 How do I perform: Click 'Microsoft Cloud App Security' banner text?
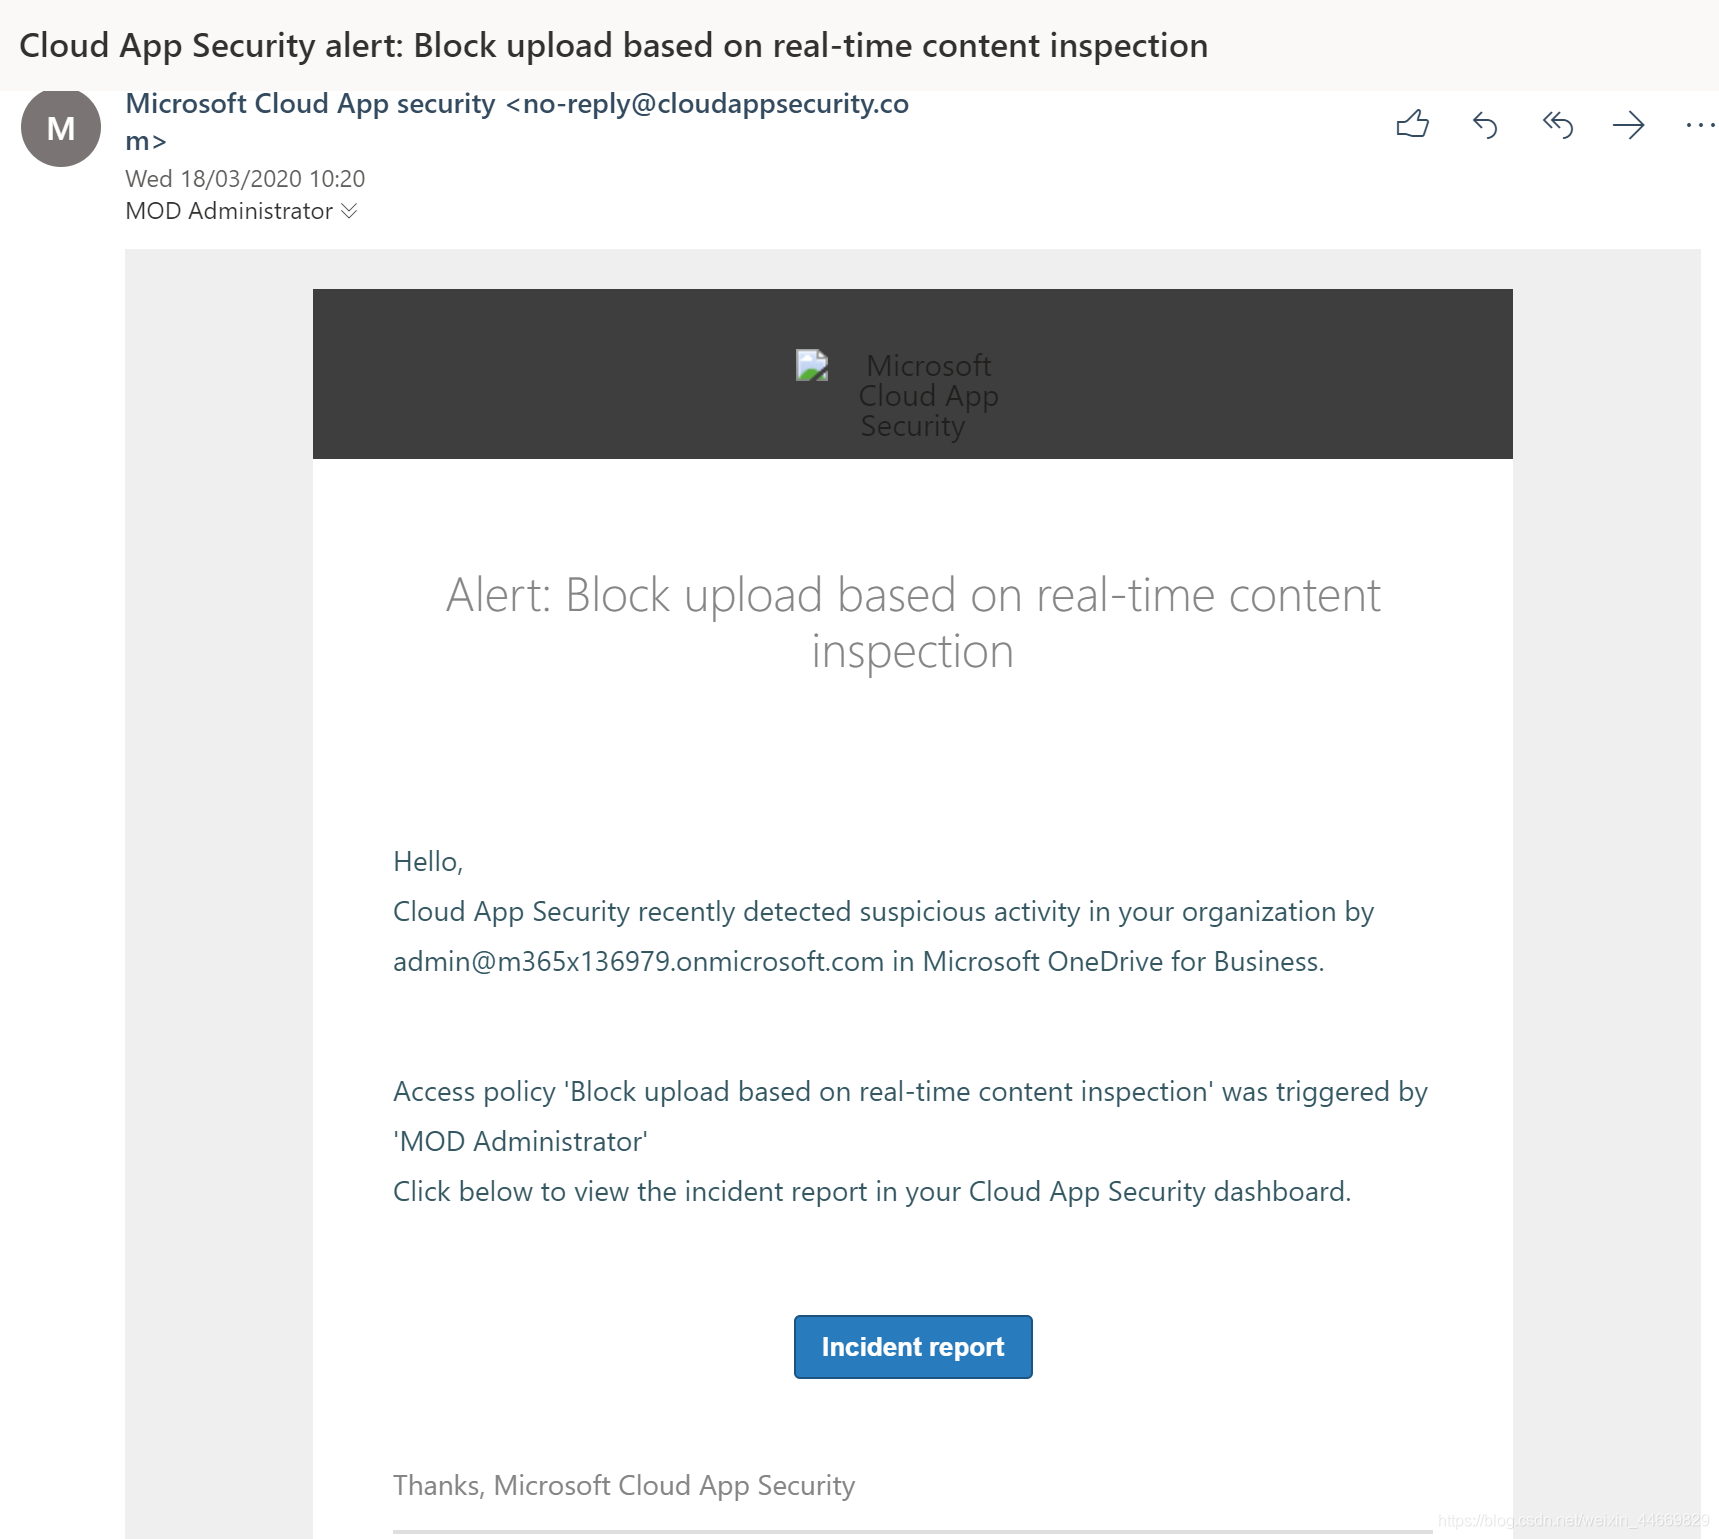(x=929, y=396)
